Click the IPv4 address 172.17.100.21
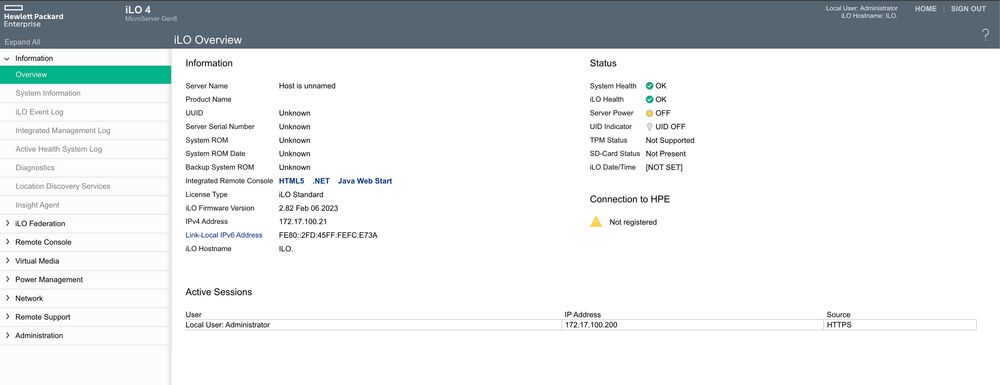Image resolution: width=1000 pixels, height=385 pixels. coord(303,222)
